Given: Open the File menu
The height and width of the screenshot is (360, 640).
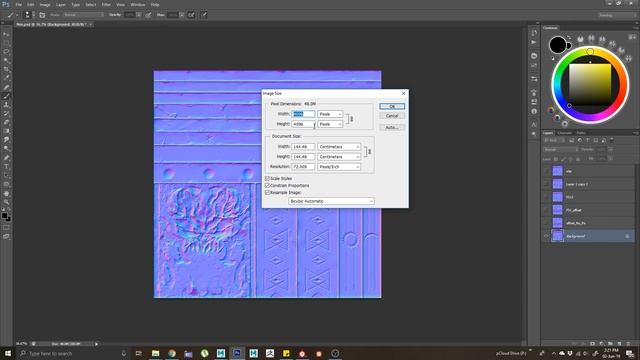Looking at the screenshot, I should pos(19,4).
